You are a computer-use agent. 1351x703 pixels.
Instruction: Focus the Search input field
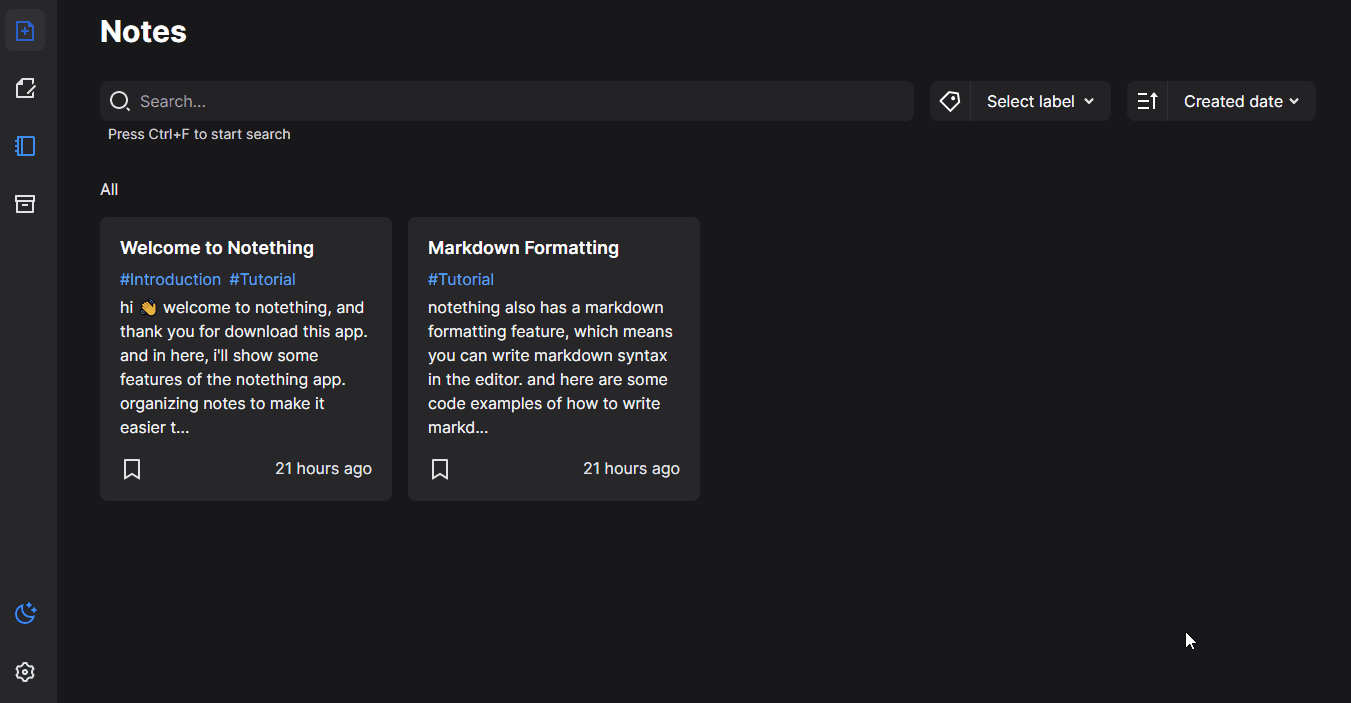507,101
